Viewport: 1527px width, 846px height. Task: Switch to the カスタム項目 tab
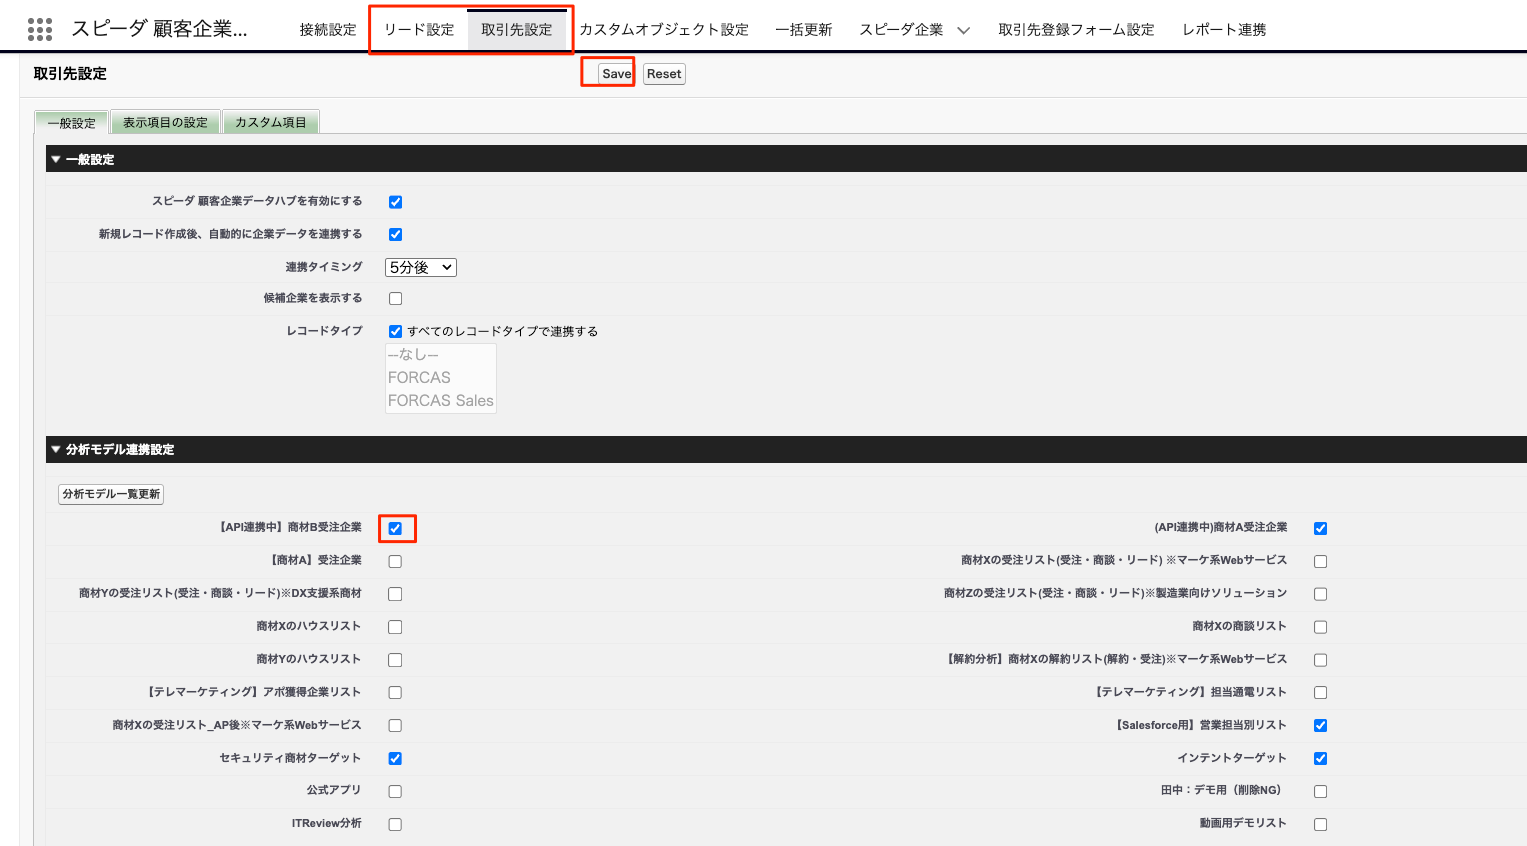(x=270, y=123)
